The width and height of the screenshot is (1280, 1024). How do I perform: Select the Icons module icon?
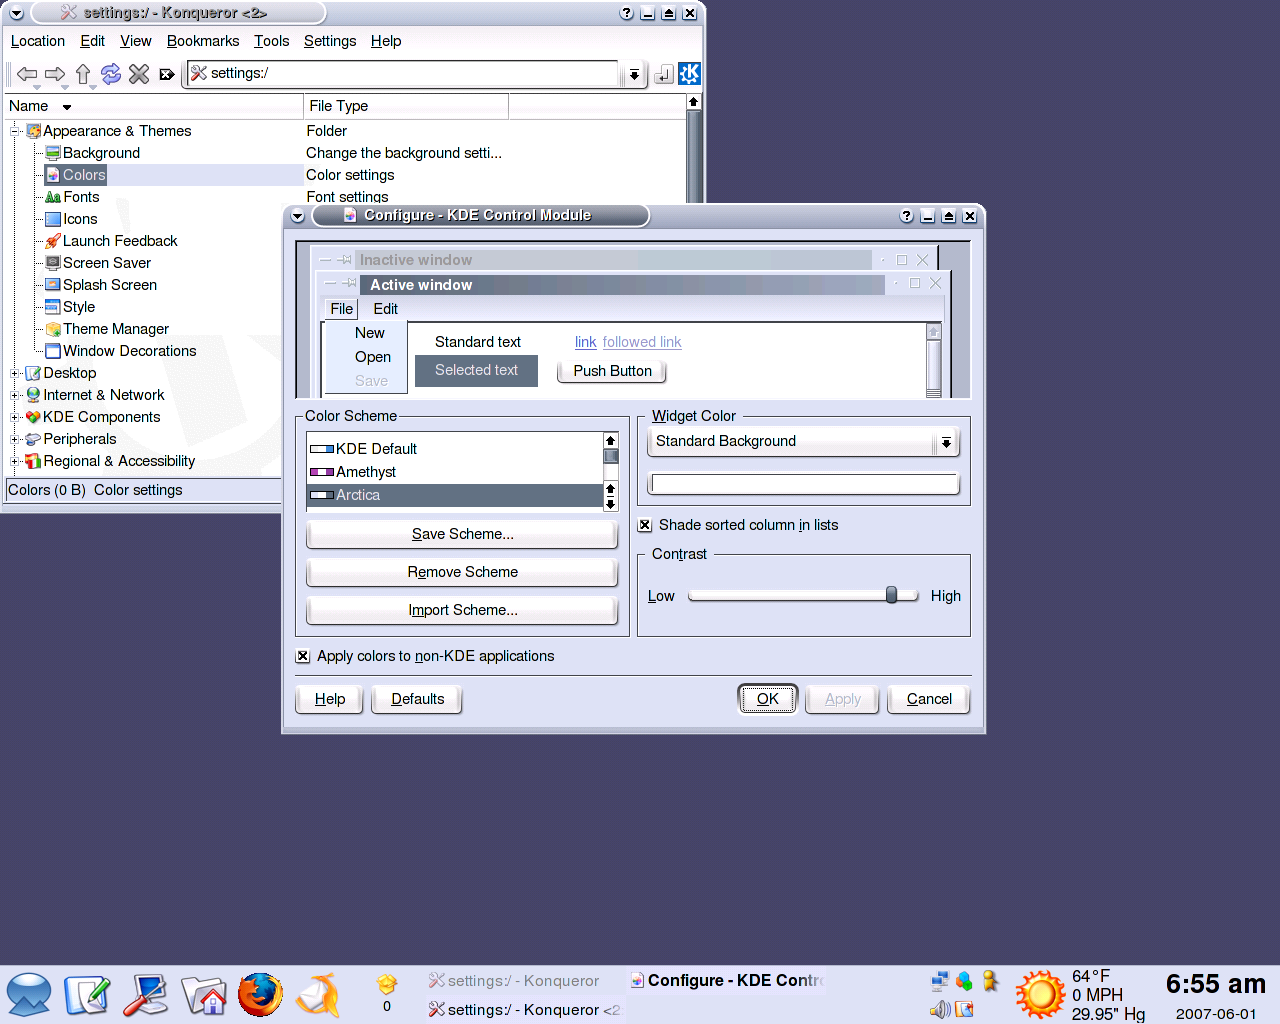pos(53,219)
